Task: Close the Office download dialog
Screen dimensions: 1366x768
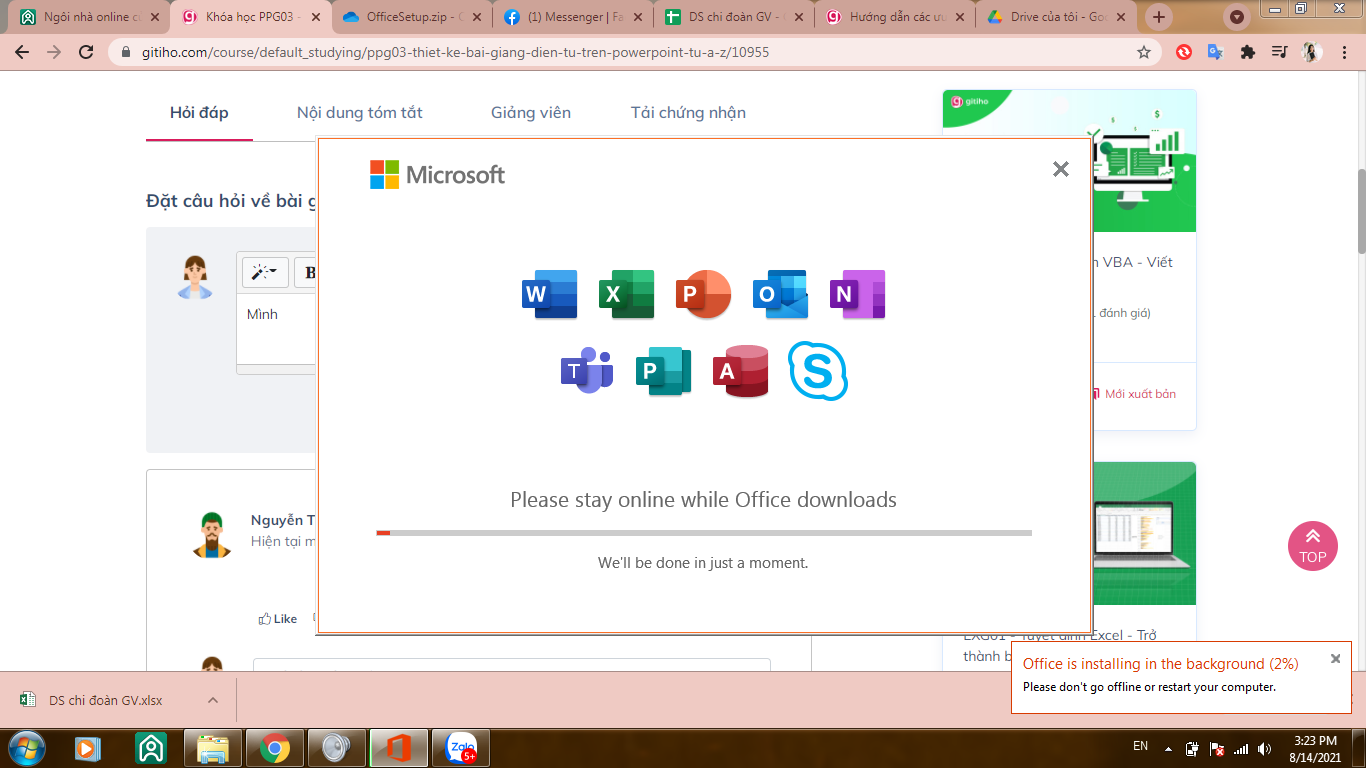Action: (x=1061, y=169)
